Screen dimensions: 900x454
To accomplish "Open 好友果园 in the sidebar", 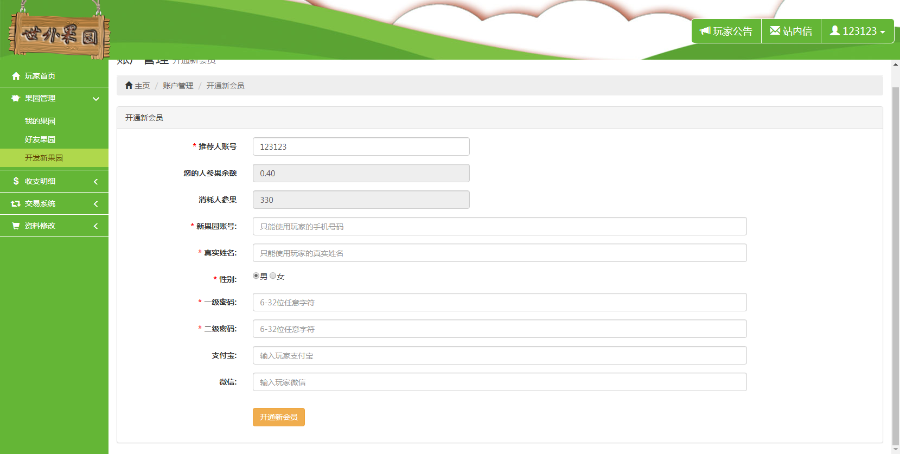I will coord(40,139).
